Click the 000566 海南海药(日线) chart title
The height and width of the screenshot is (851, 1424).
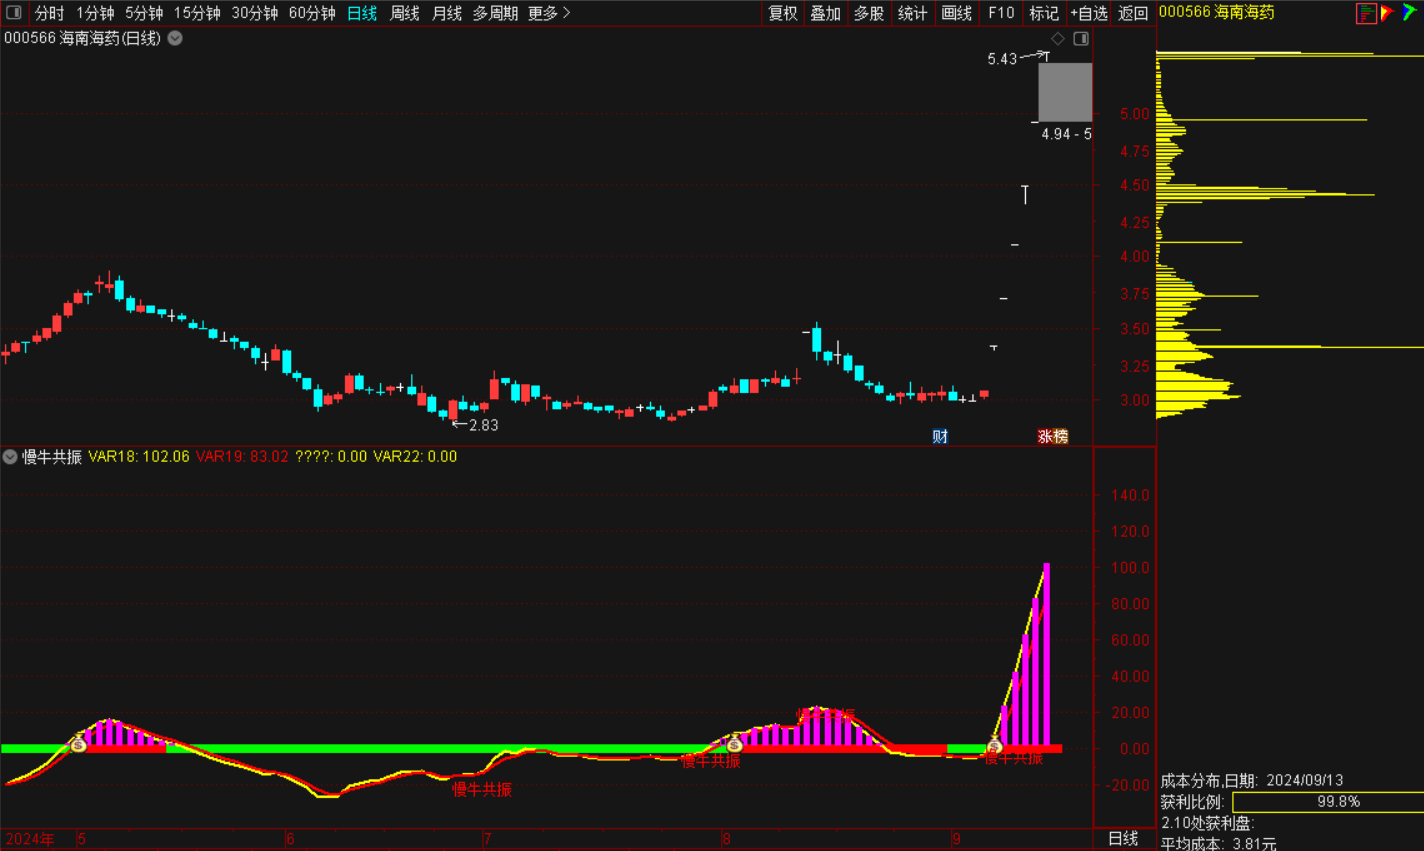point(82,38)
